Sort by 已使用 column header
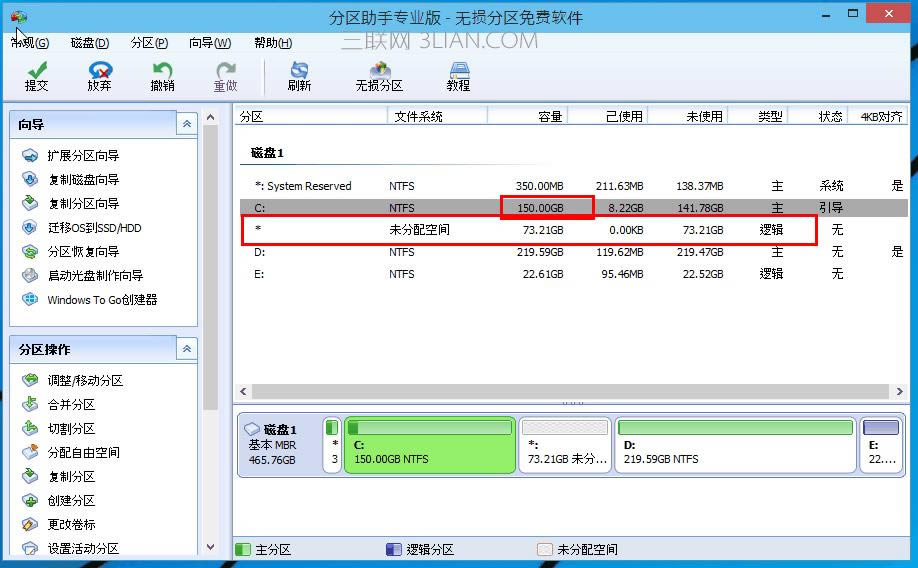Screen dimensions: 918x568 point(608,117)
